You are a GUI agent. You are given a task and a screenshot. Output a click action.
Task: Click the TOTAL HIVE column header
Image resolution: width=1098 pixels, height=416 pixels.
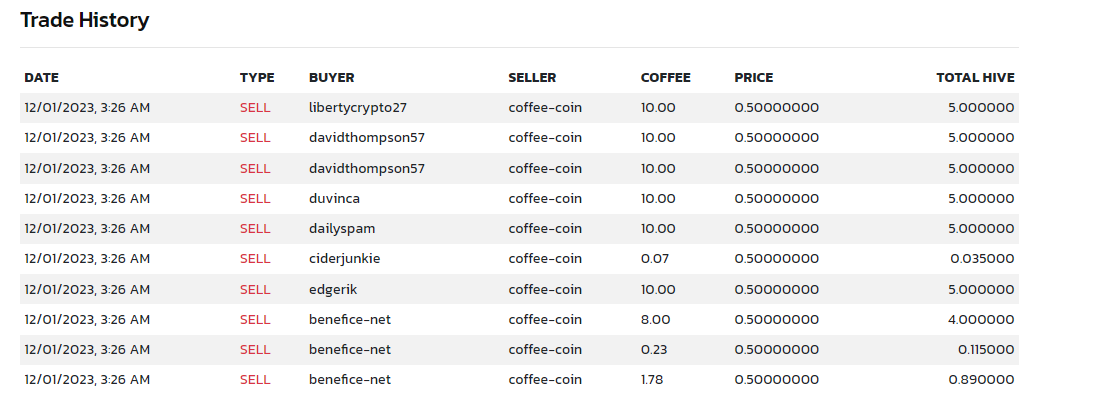[x=975, y=78]
